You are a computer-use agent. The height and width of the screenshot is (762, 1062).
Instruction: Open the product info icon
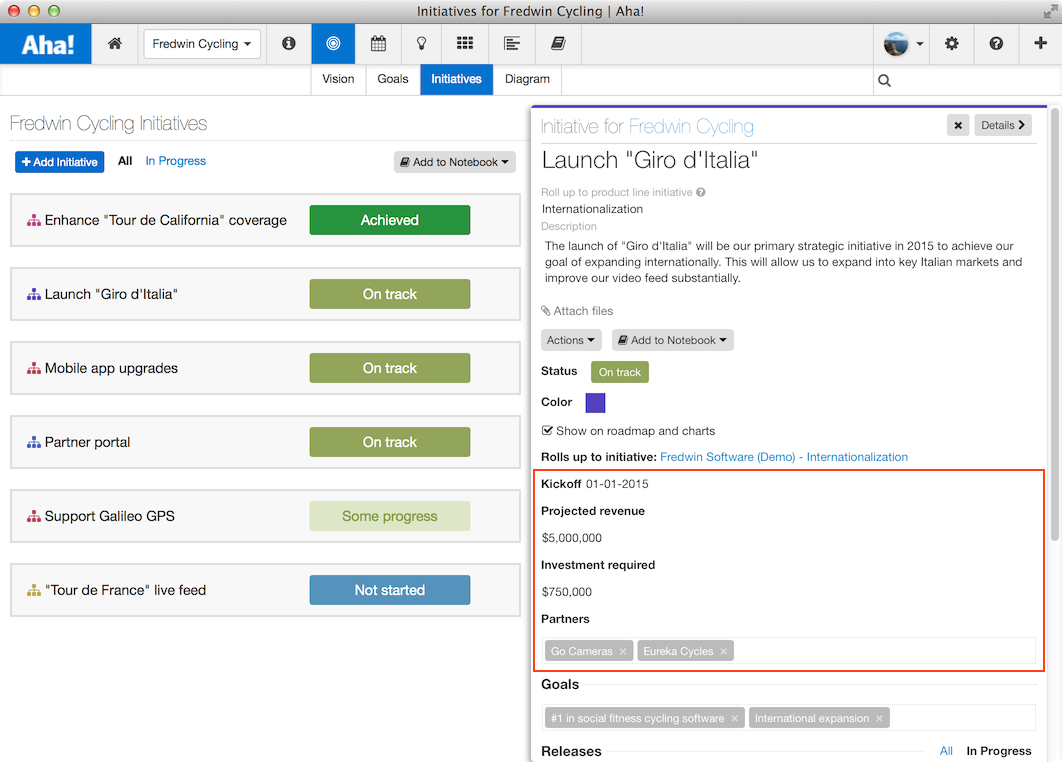289,43
